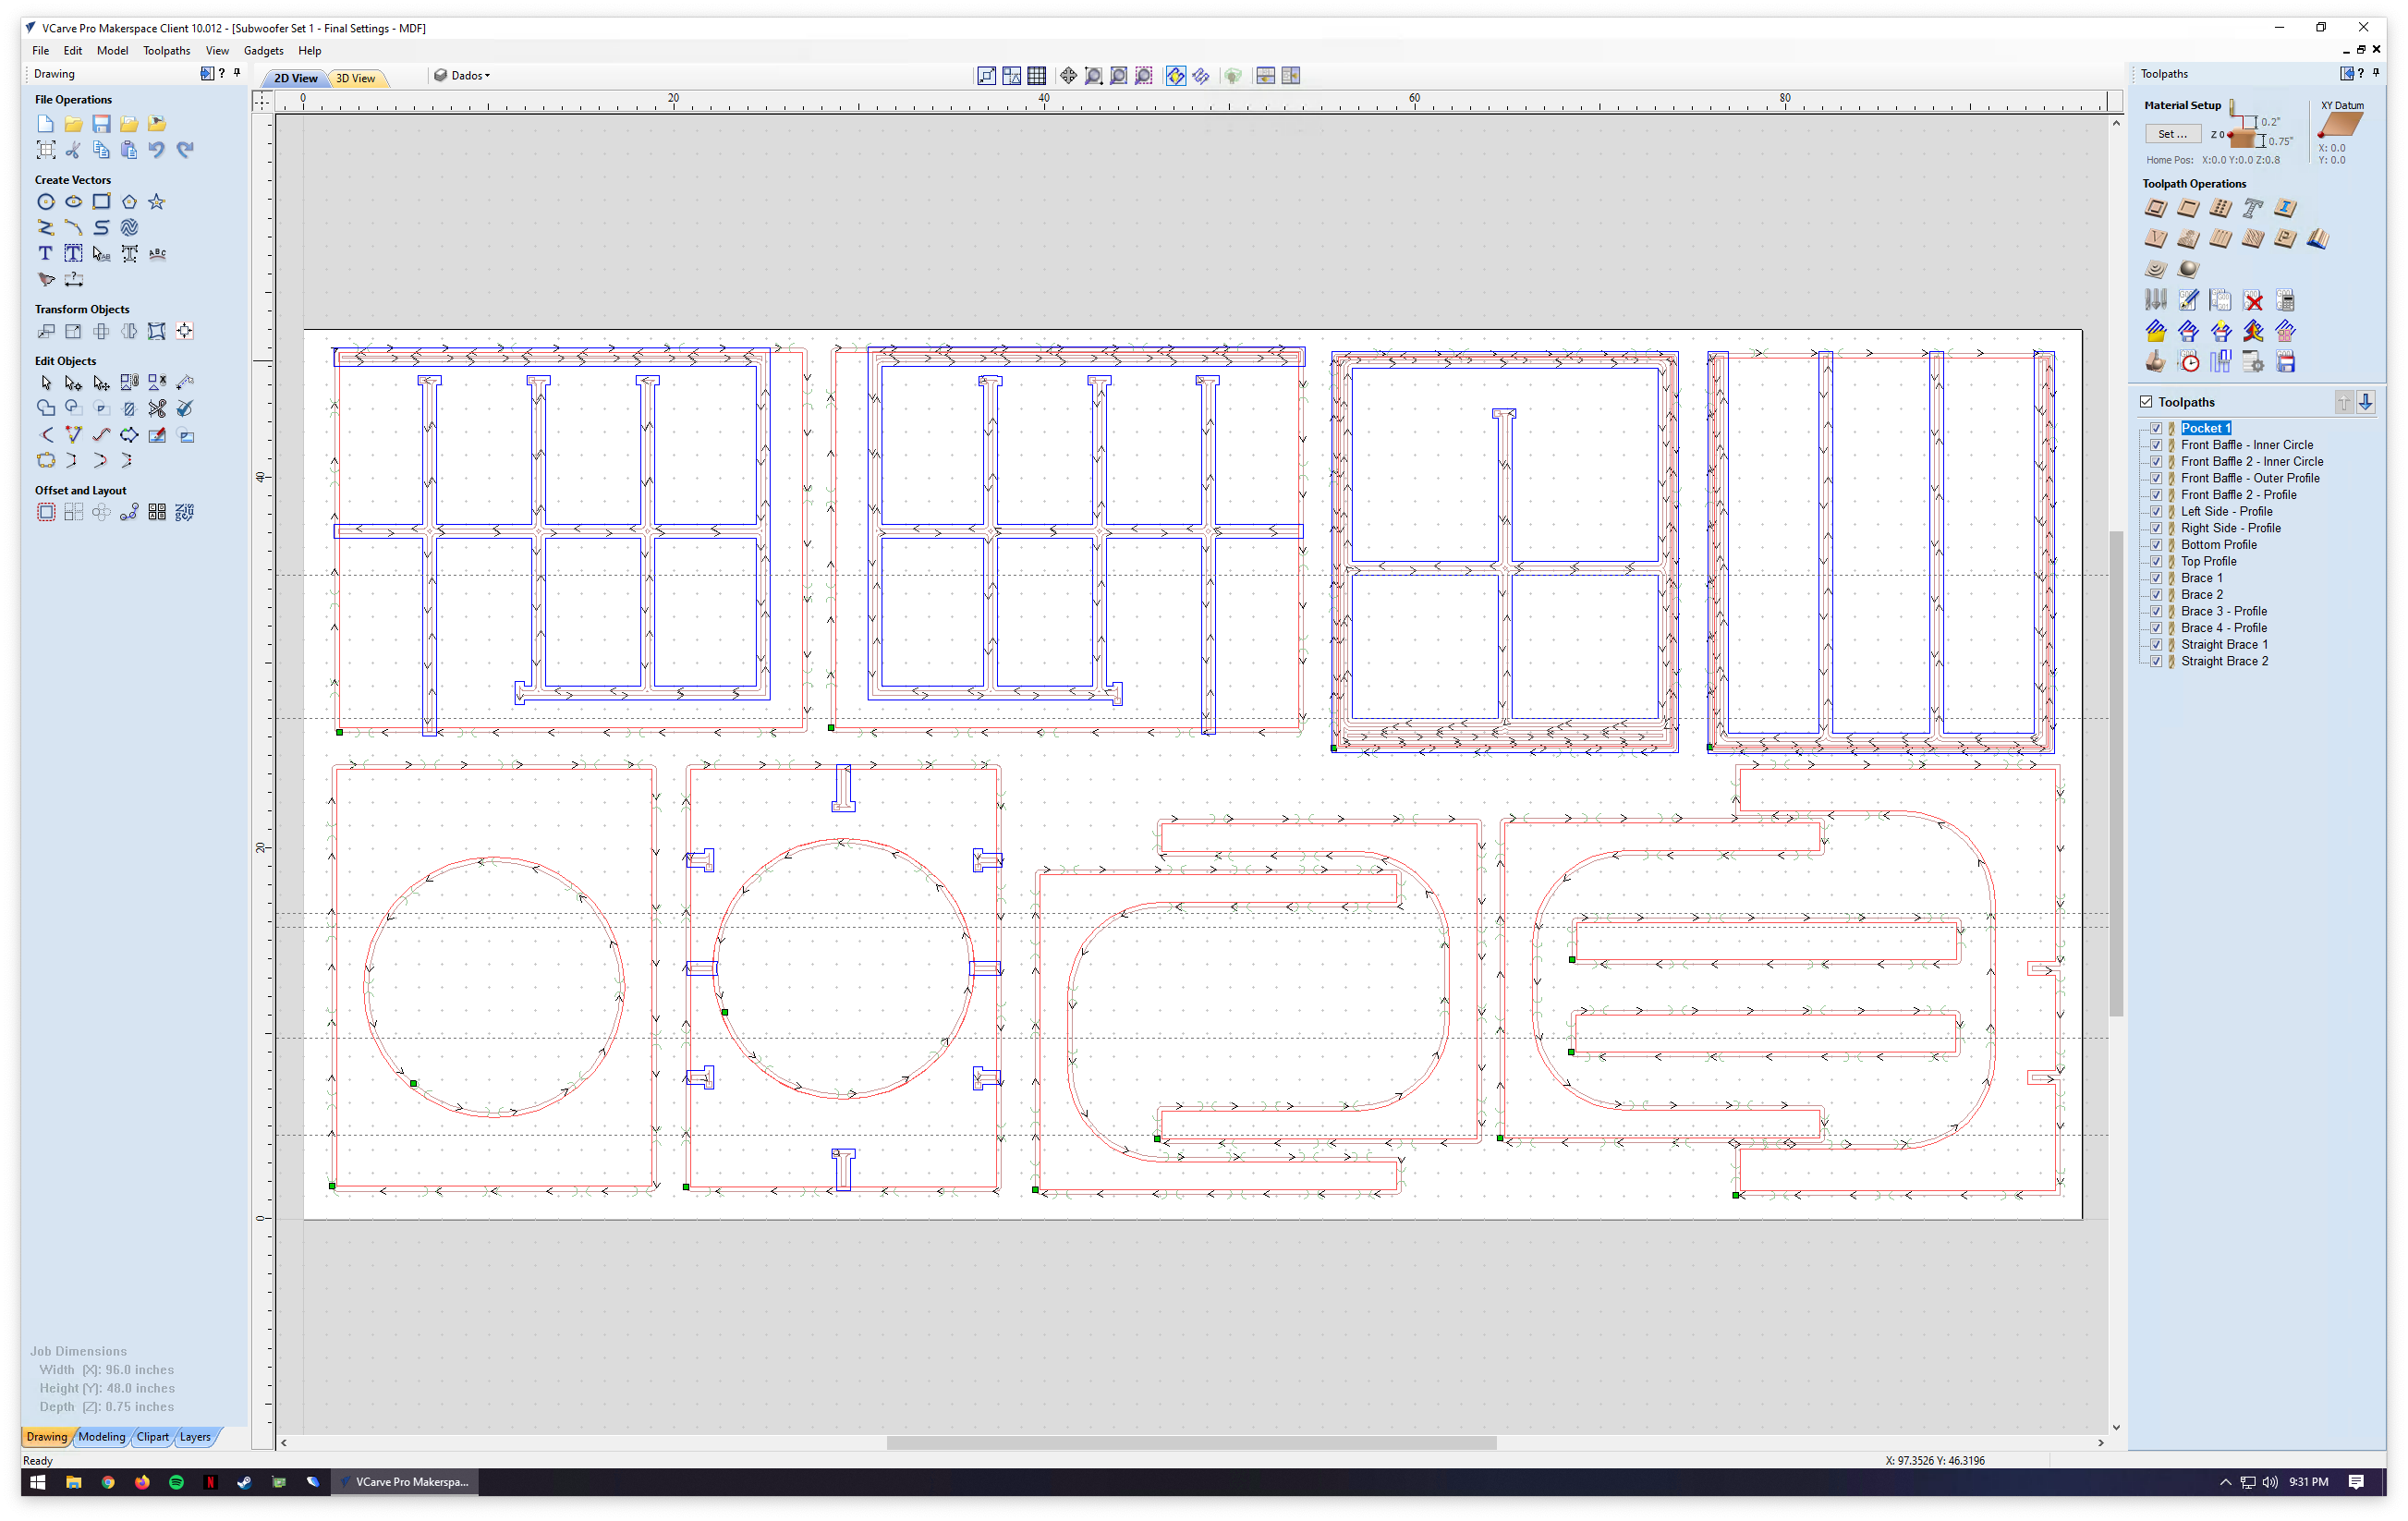This screenshot has width=2408, height=1521.
Task: Click the Delete Toolpath icon
Action: [x=2253, y=301]
